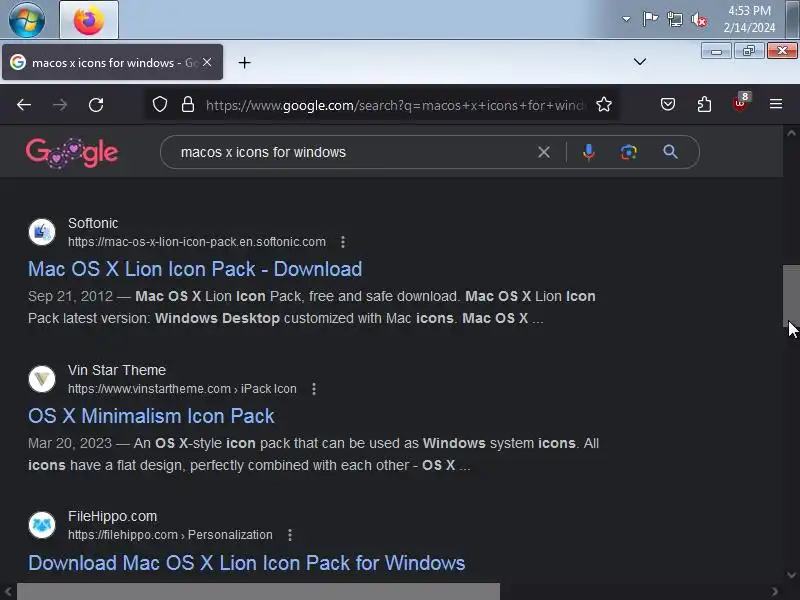Expand the list all tabs chevron

click(x=640, y=62)
